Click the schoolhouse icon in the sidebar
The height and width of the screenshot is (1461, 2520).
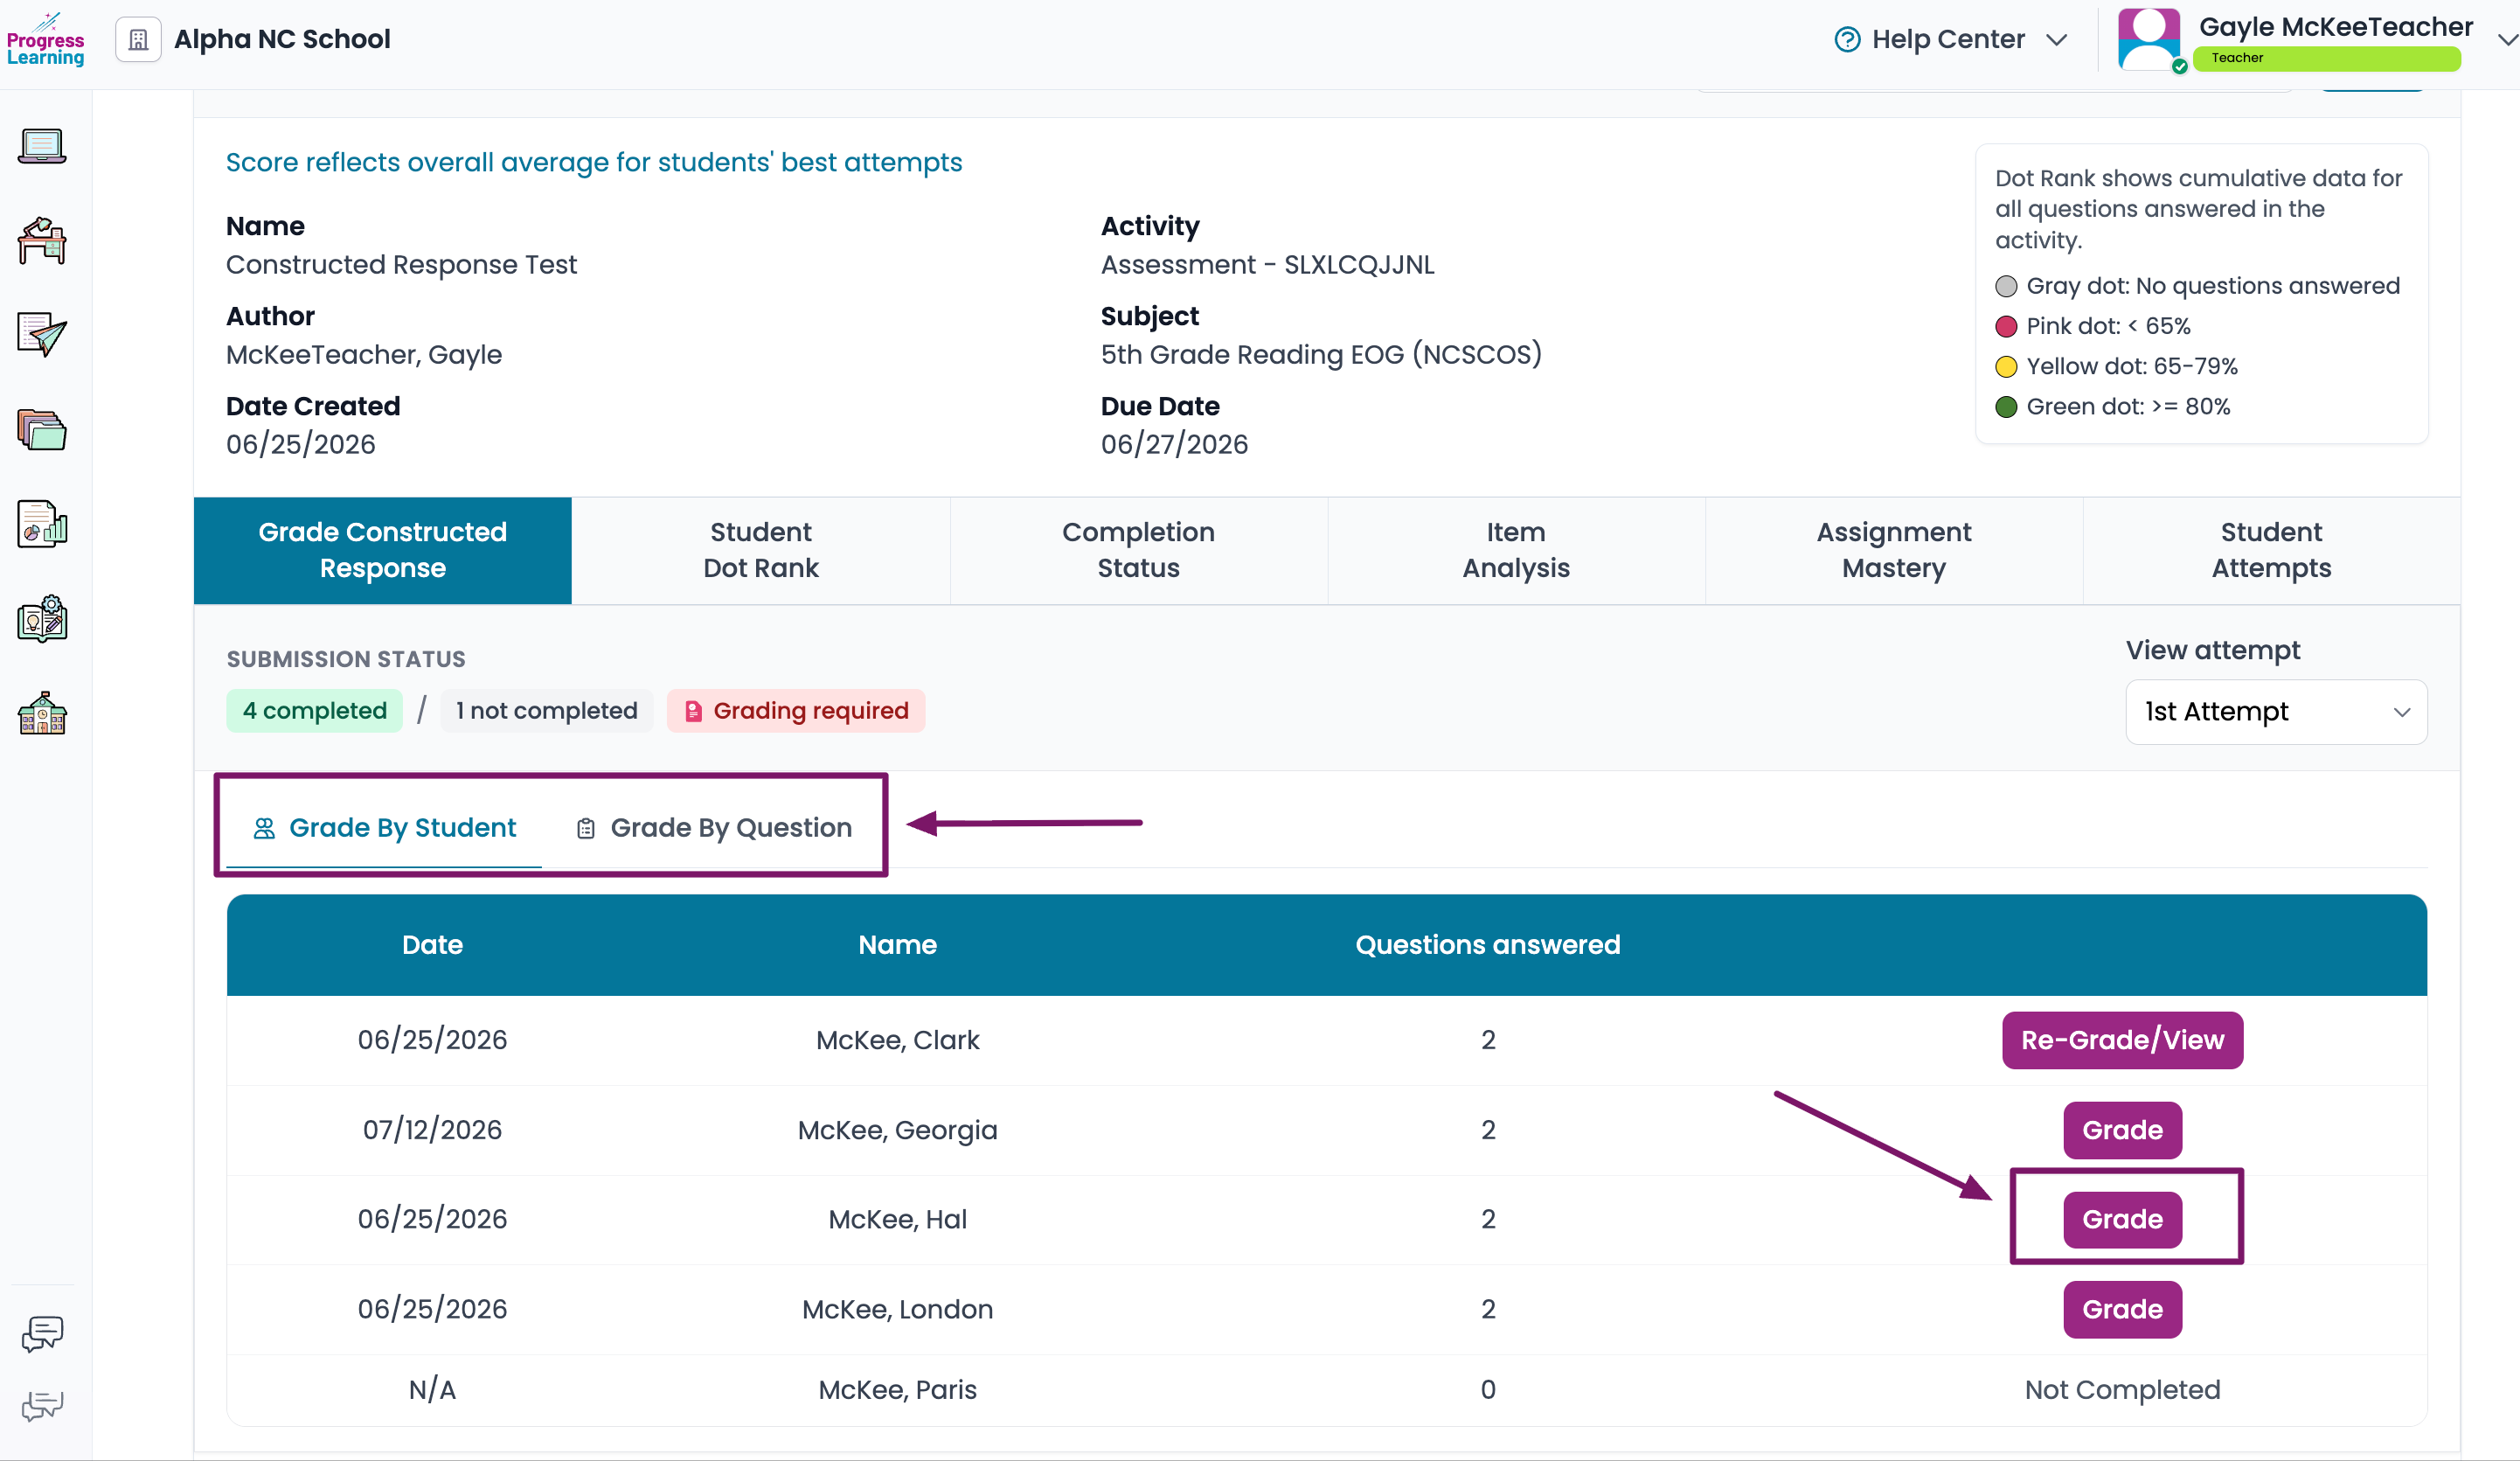click(x=42, y=714)
